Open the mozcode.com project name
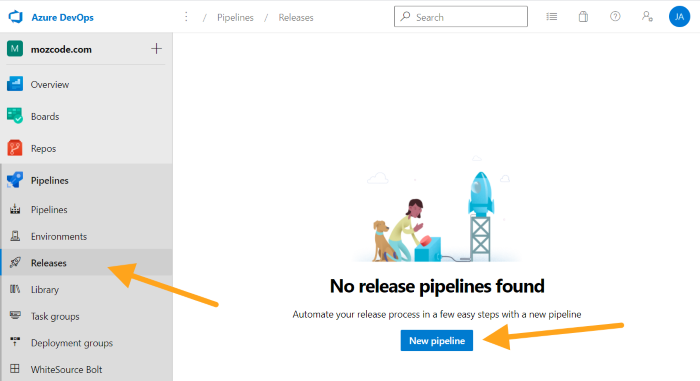Viewport: 700px width, 381px height. click(61, 49)
